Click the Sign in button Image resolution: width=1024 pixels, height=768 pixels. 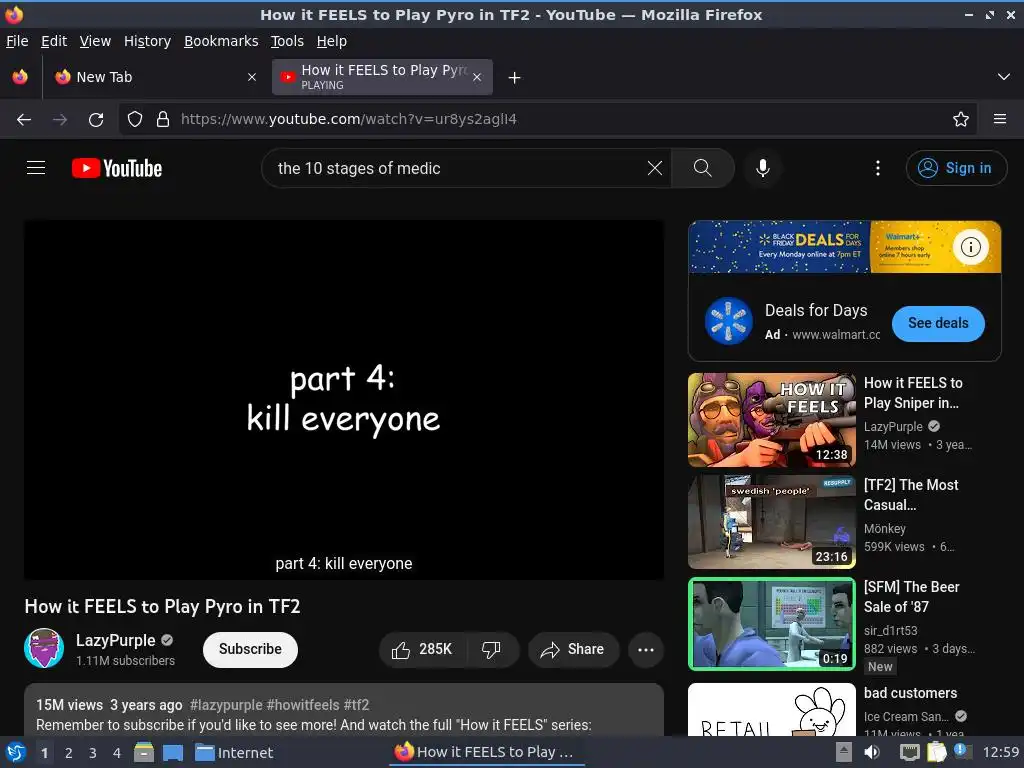coord(956,168)
